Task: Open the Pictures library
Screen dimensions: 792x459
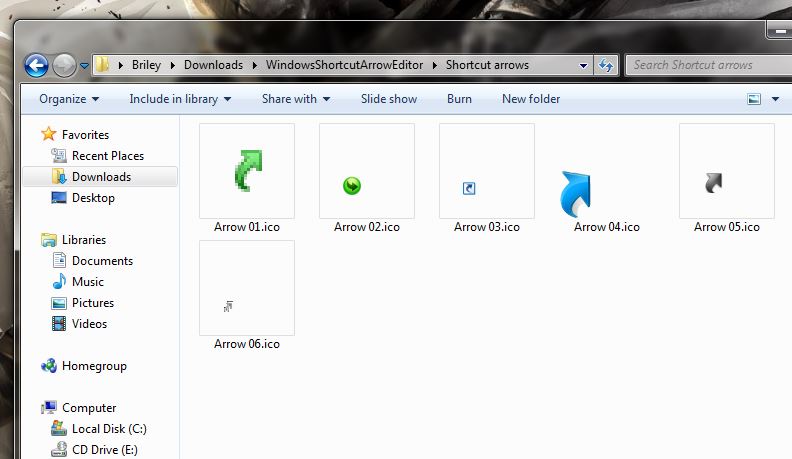Action: point(92,303)
